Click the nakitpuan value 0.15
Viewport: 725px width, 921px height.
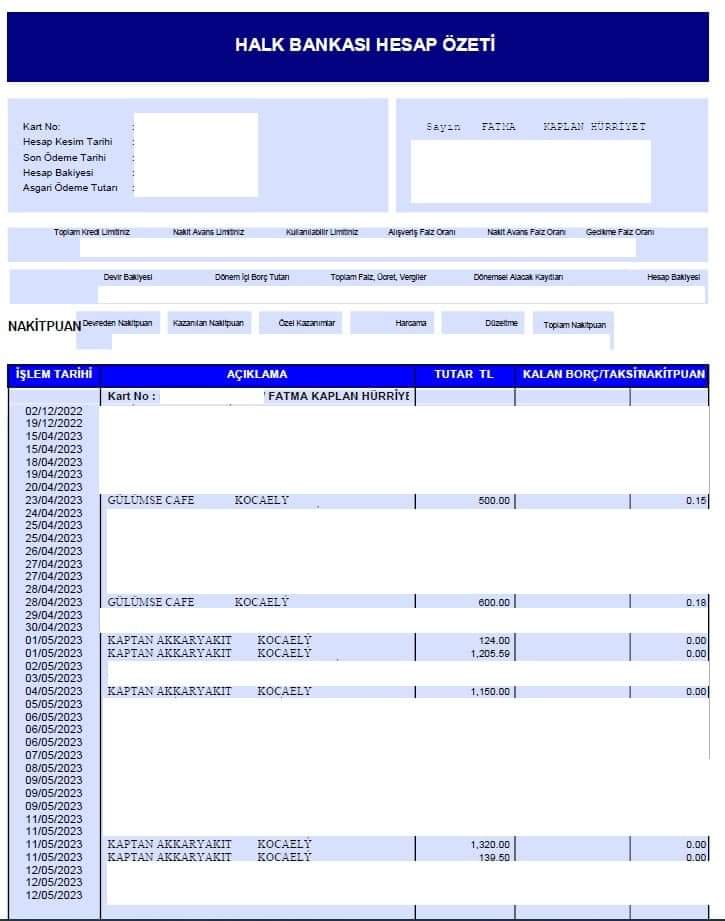696,501
